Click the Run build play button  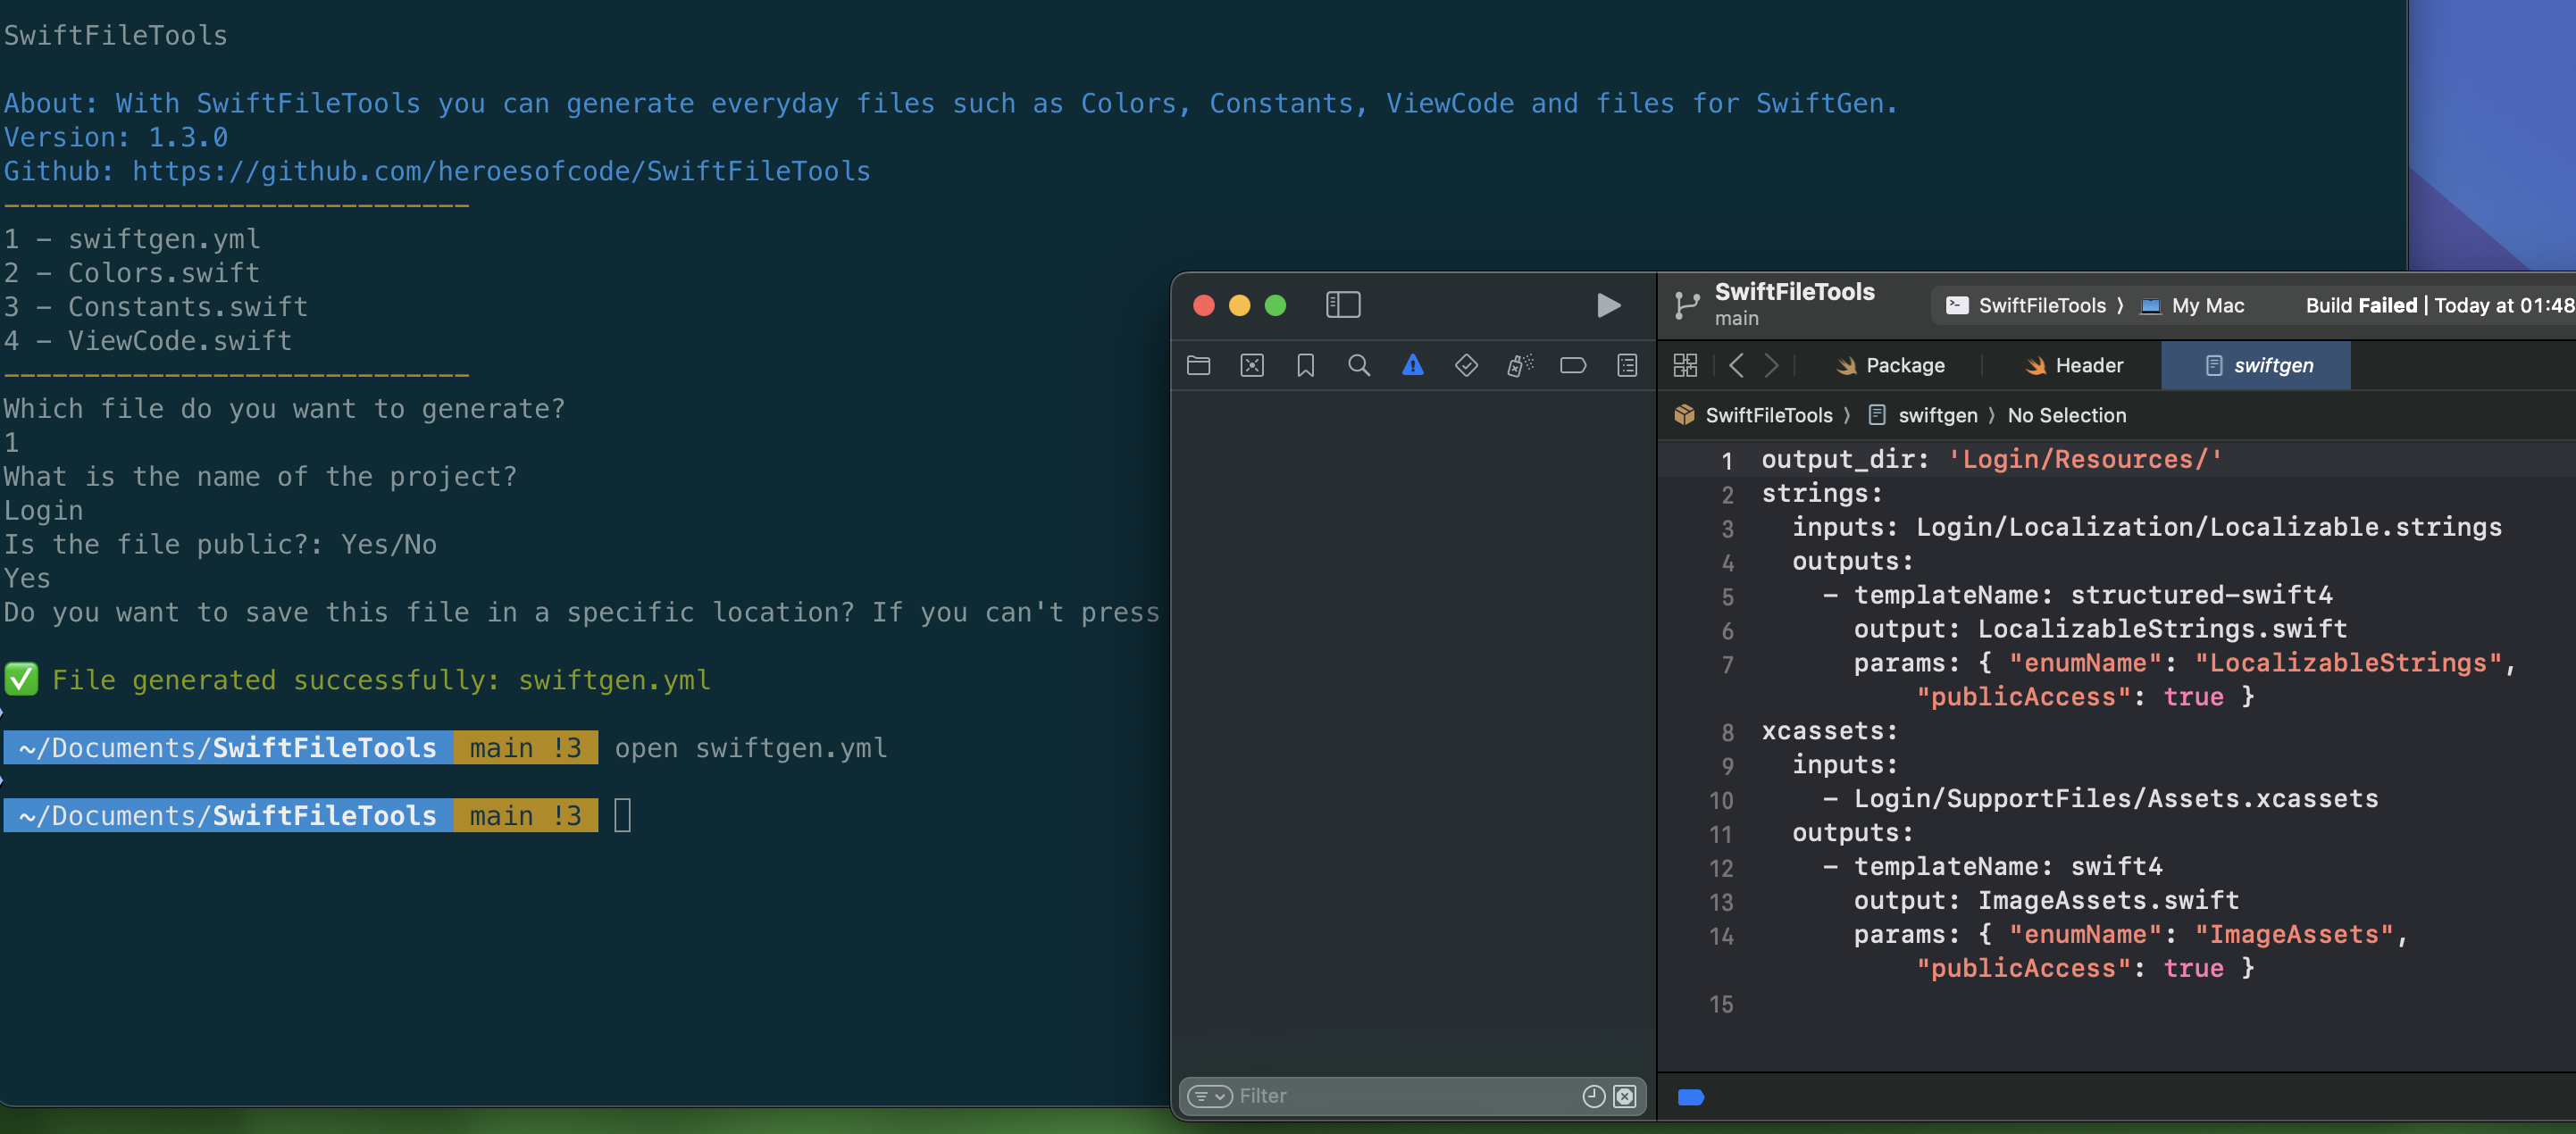[1608, 305]
